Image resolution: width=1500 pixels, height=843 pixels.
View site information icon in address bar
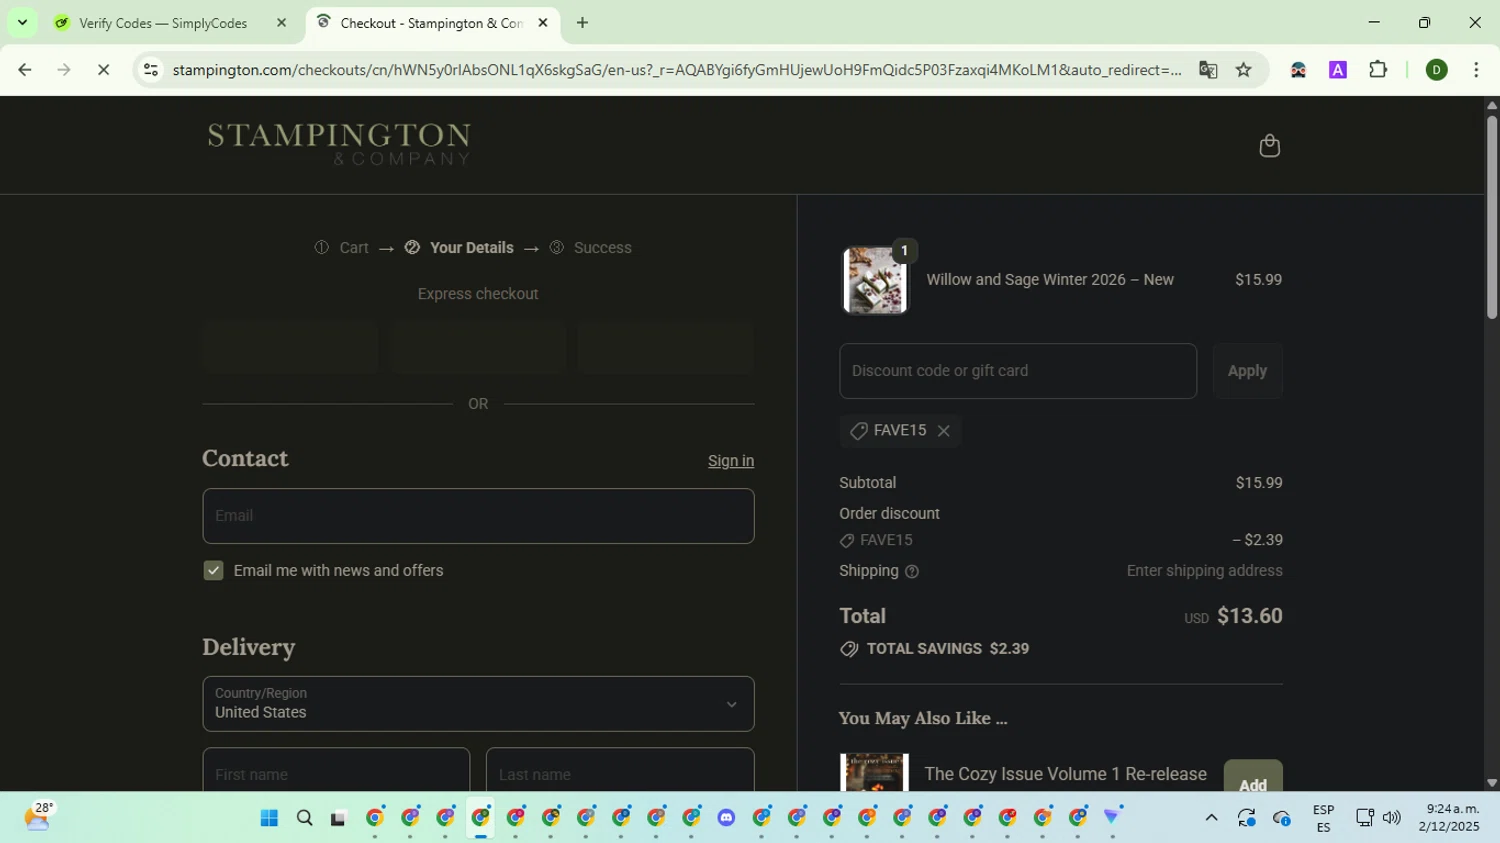pos(151,70)
